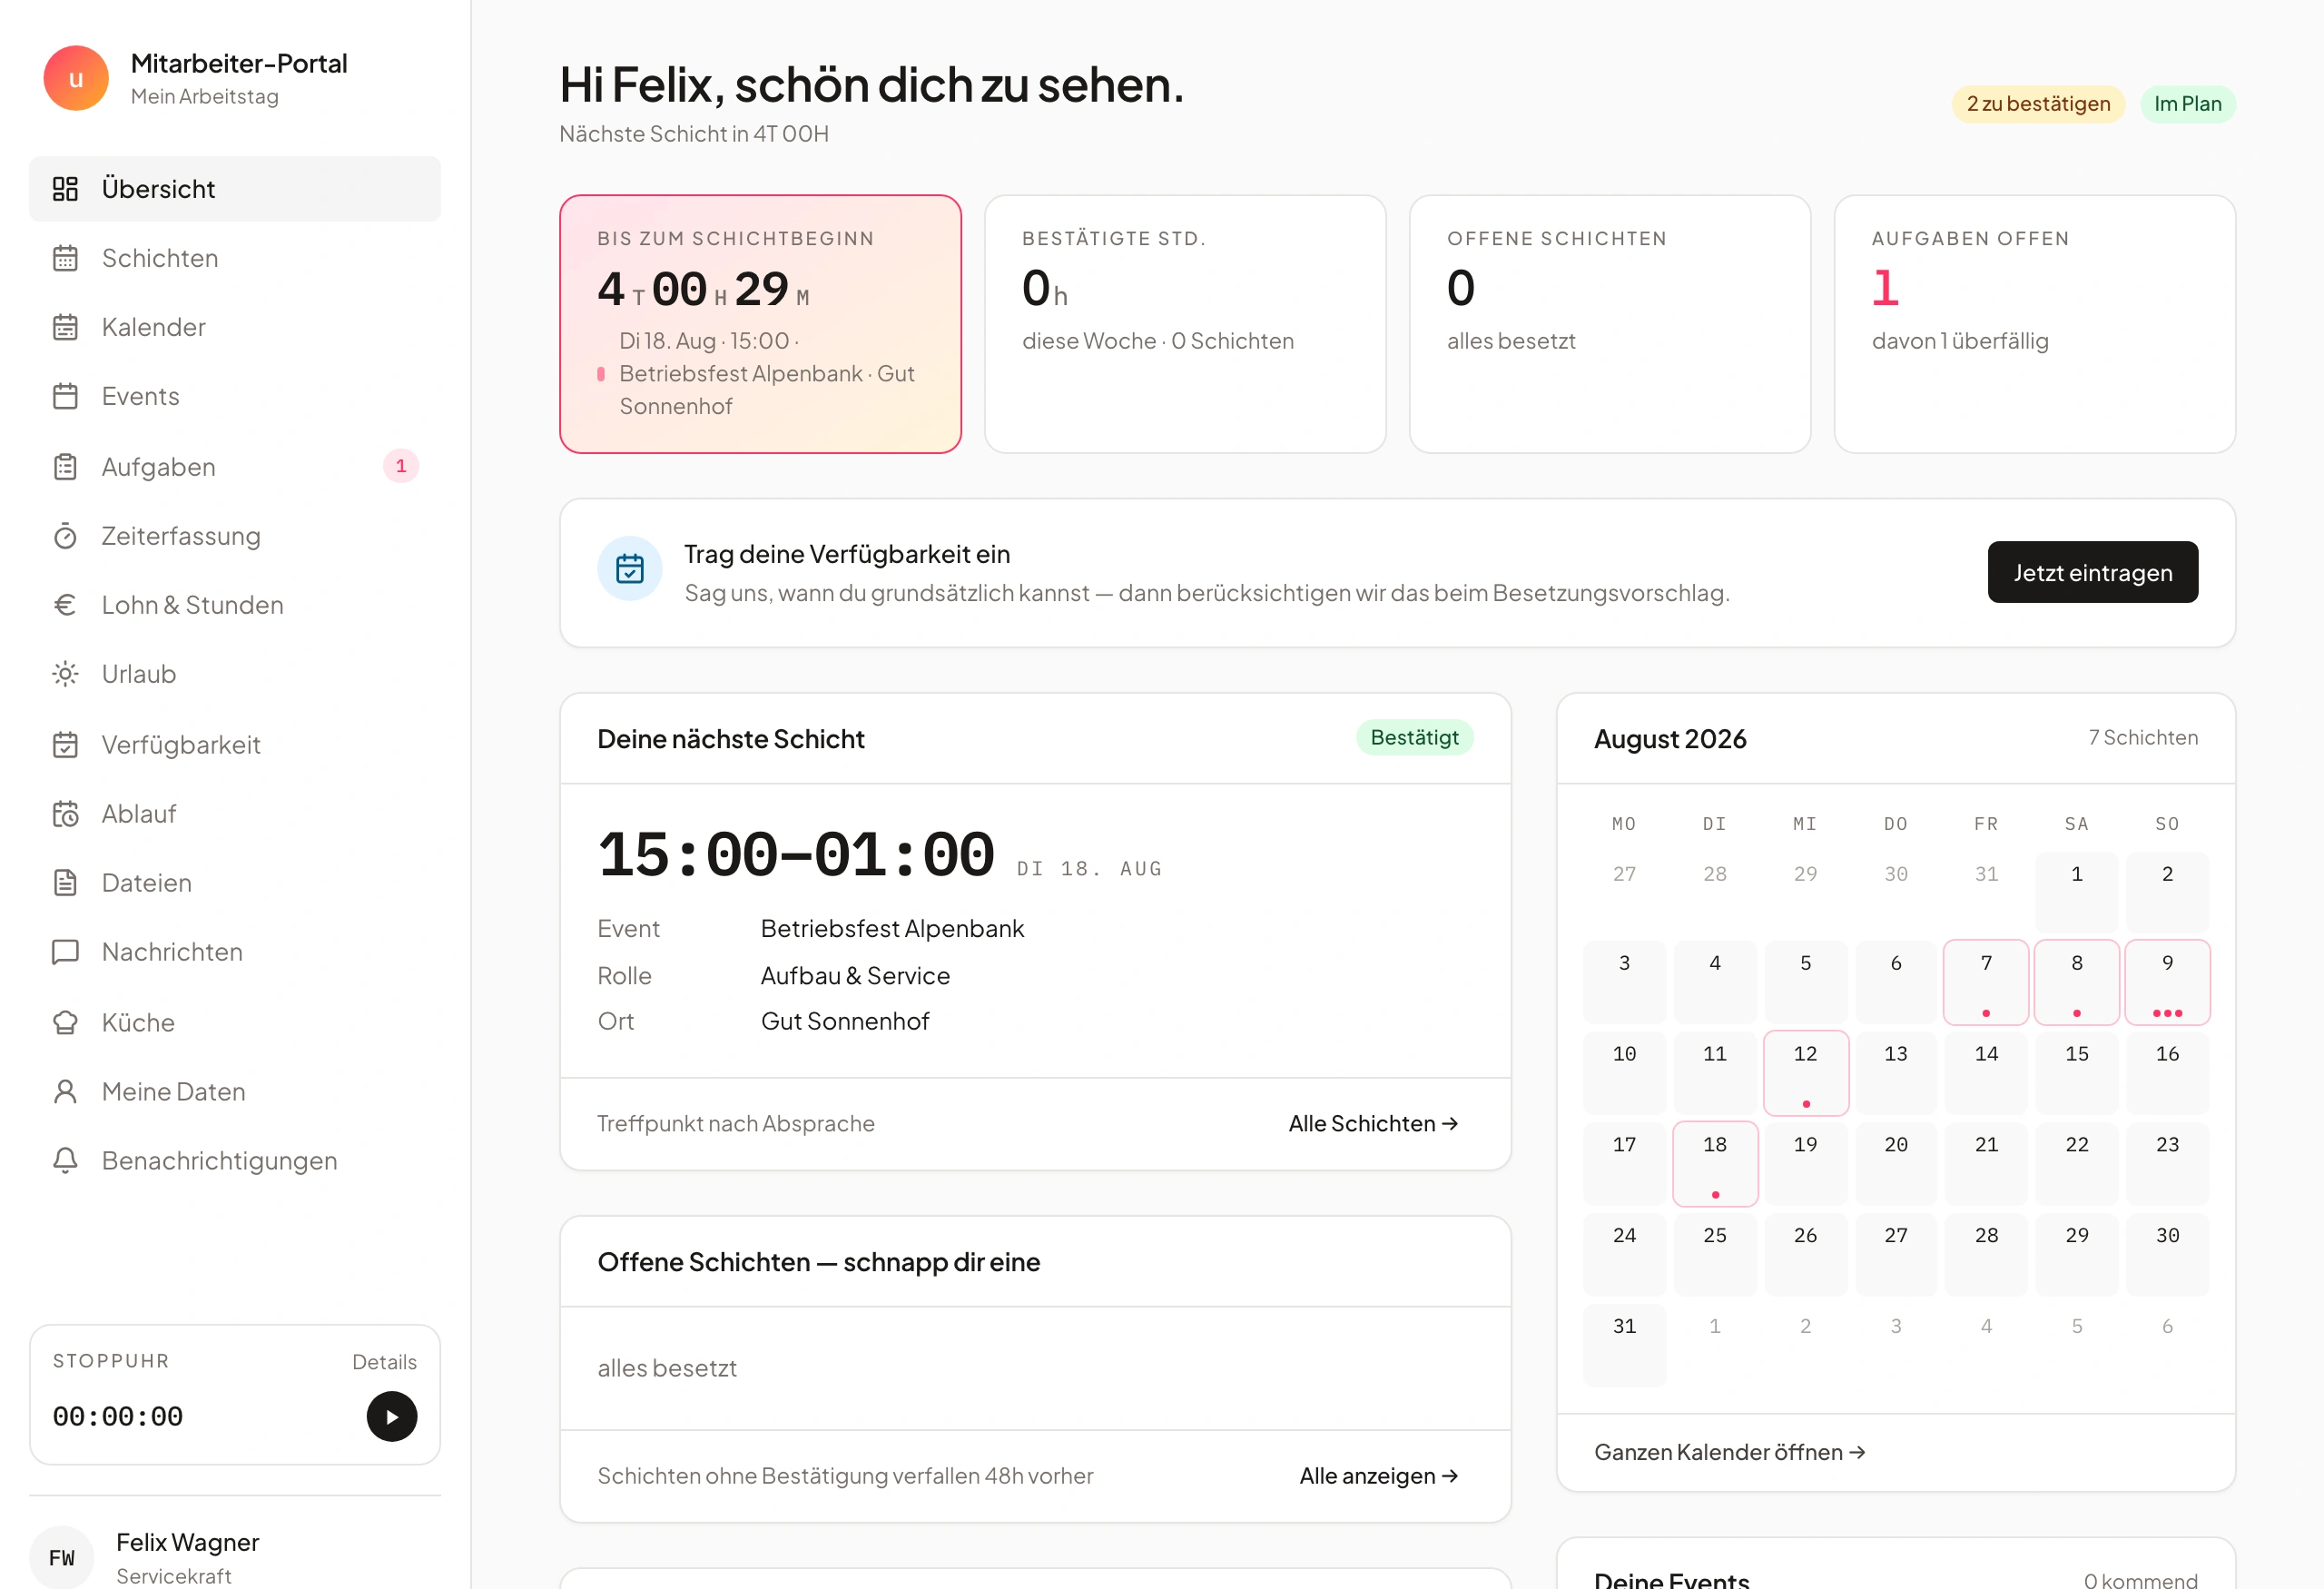The height and width of the screenshot is (1589, 2324).
Task: Click the 15:00–01:00 shift time
Action: click(796, 856)
